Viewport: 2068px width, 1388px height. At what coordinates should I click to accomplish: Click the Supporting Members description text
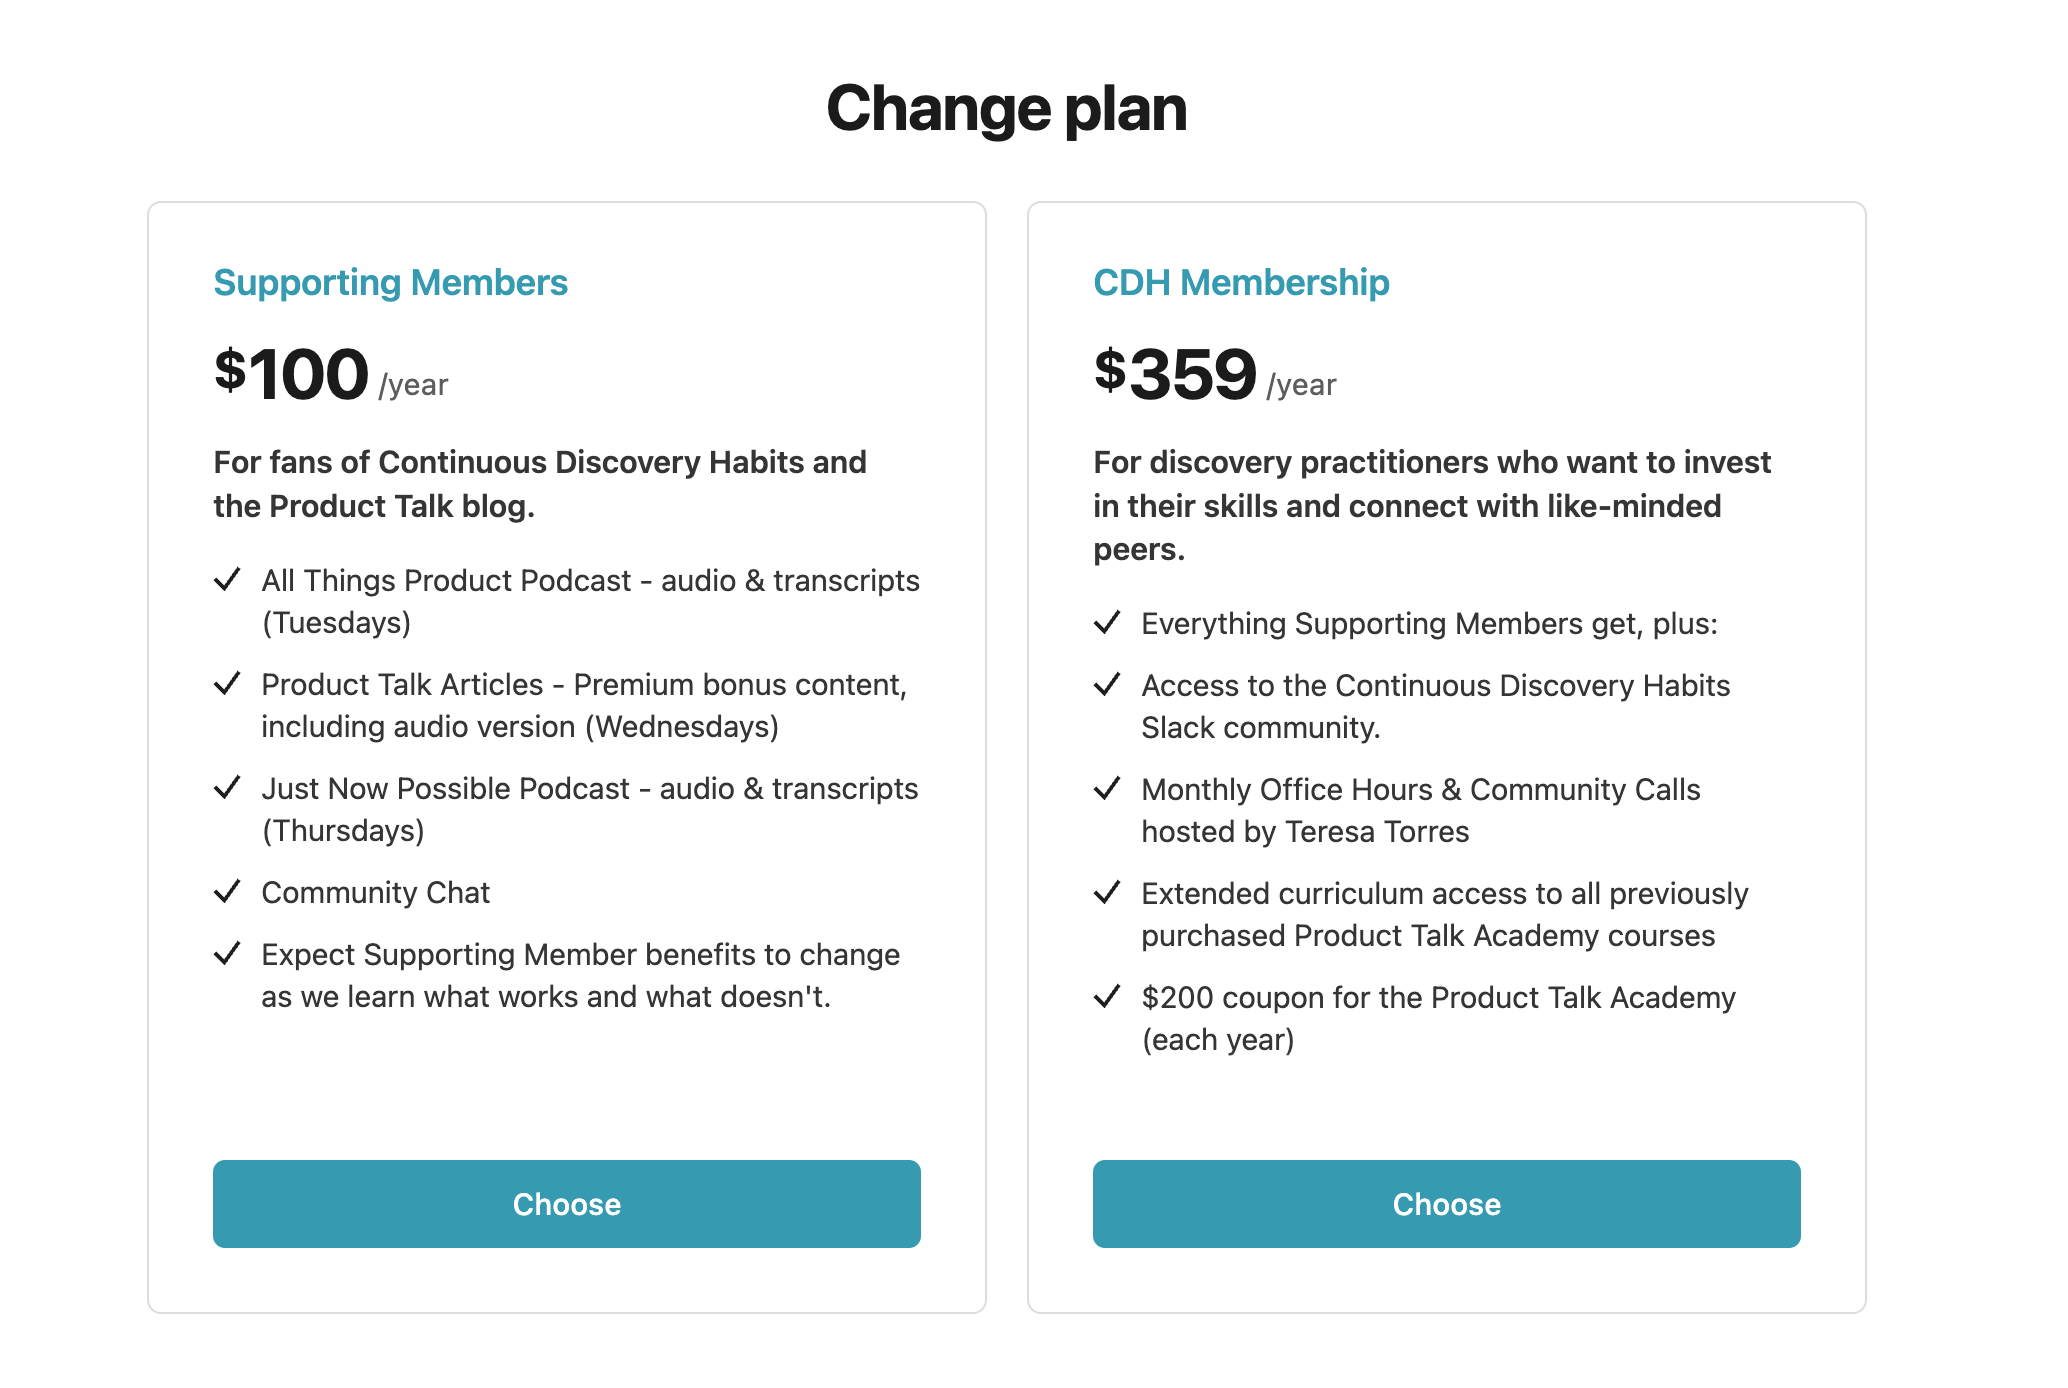[540, 484]
